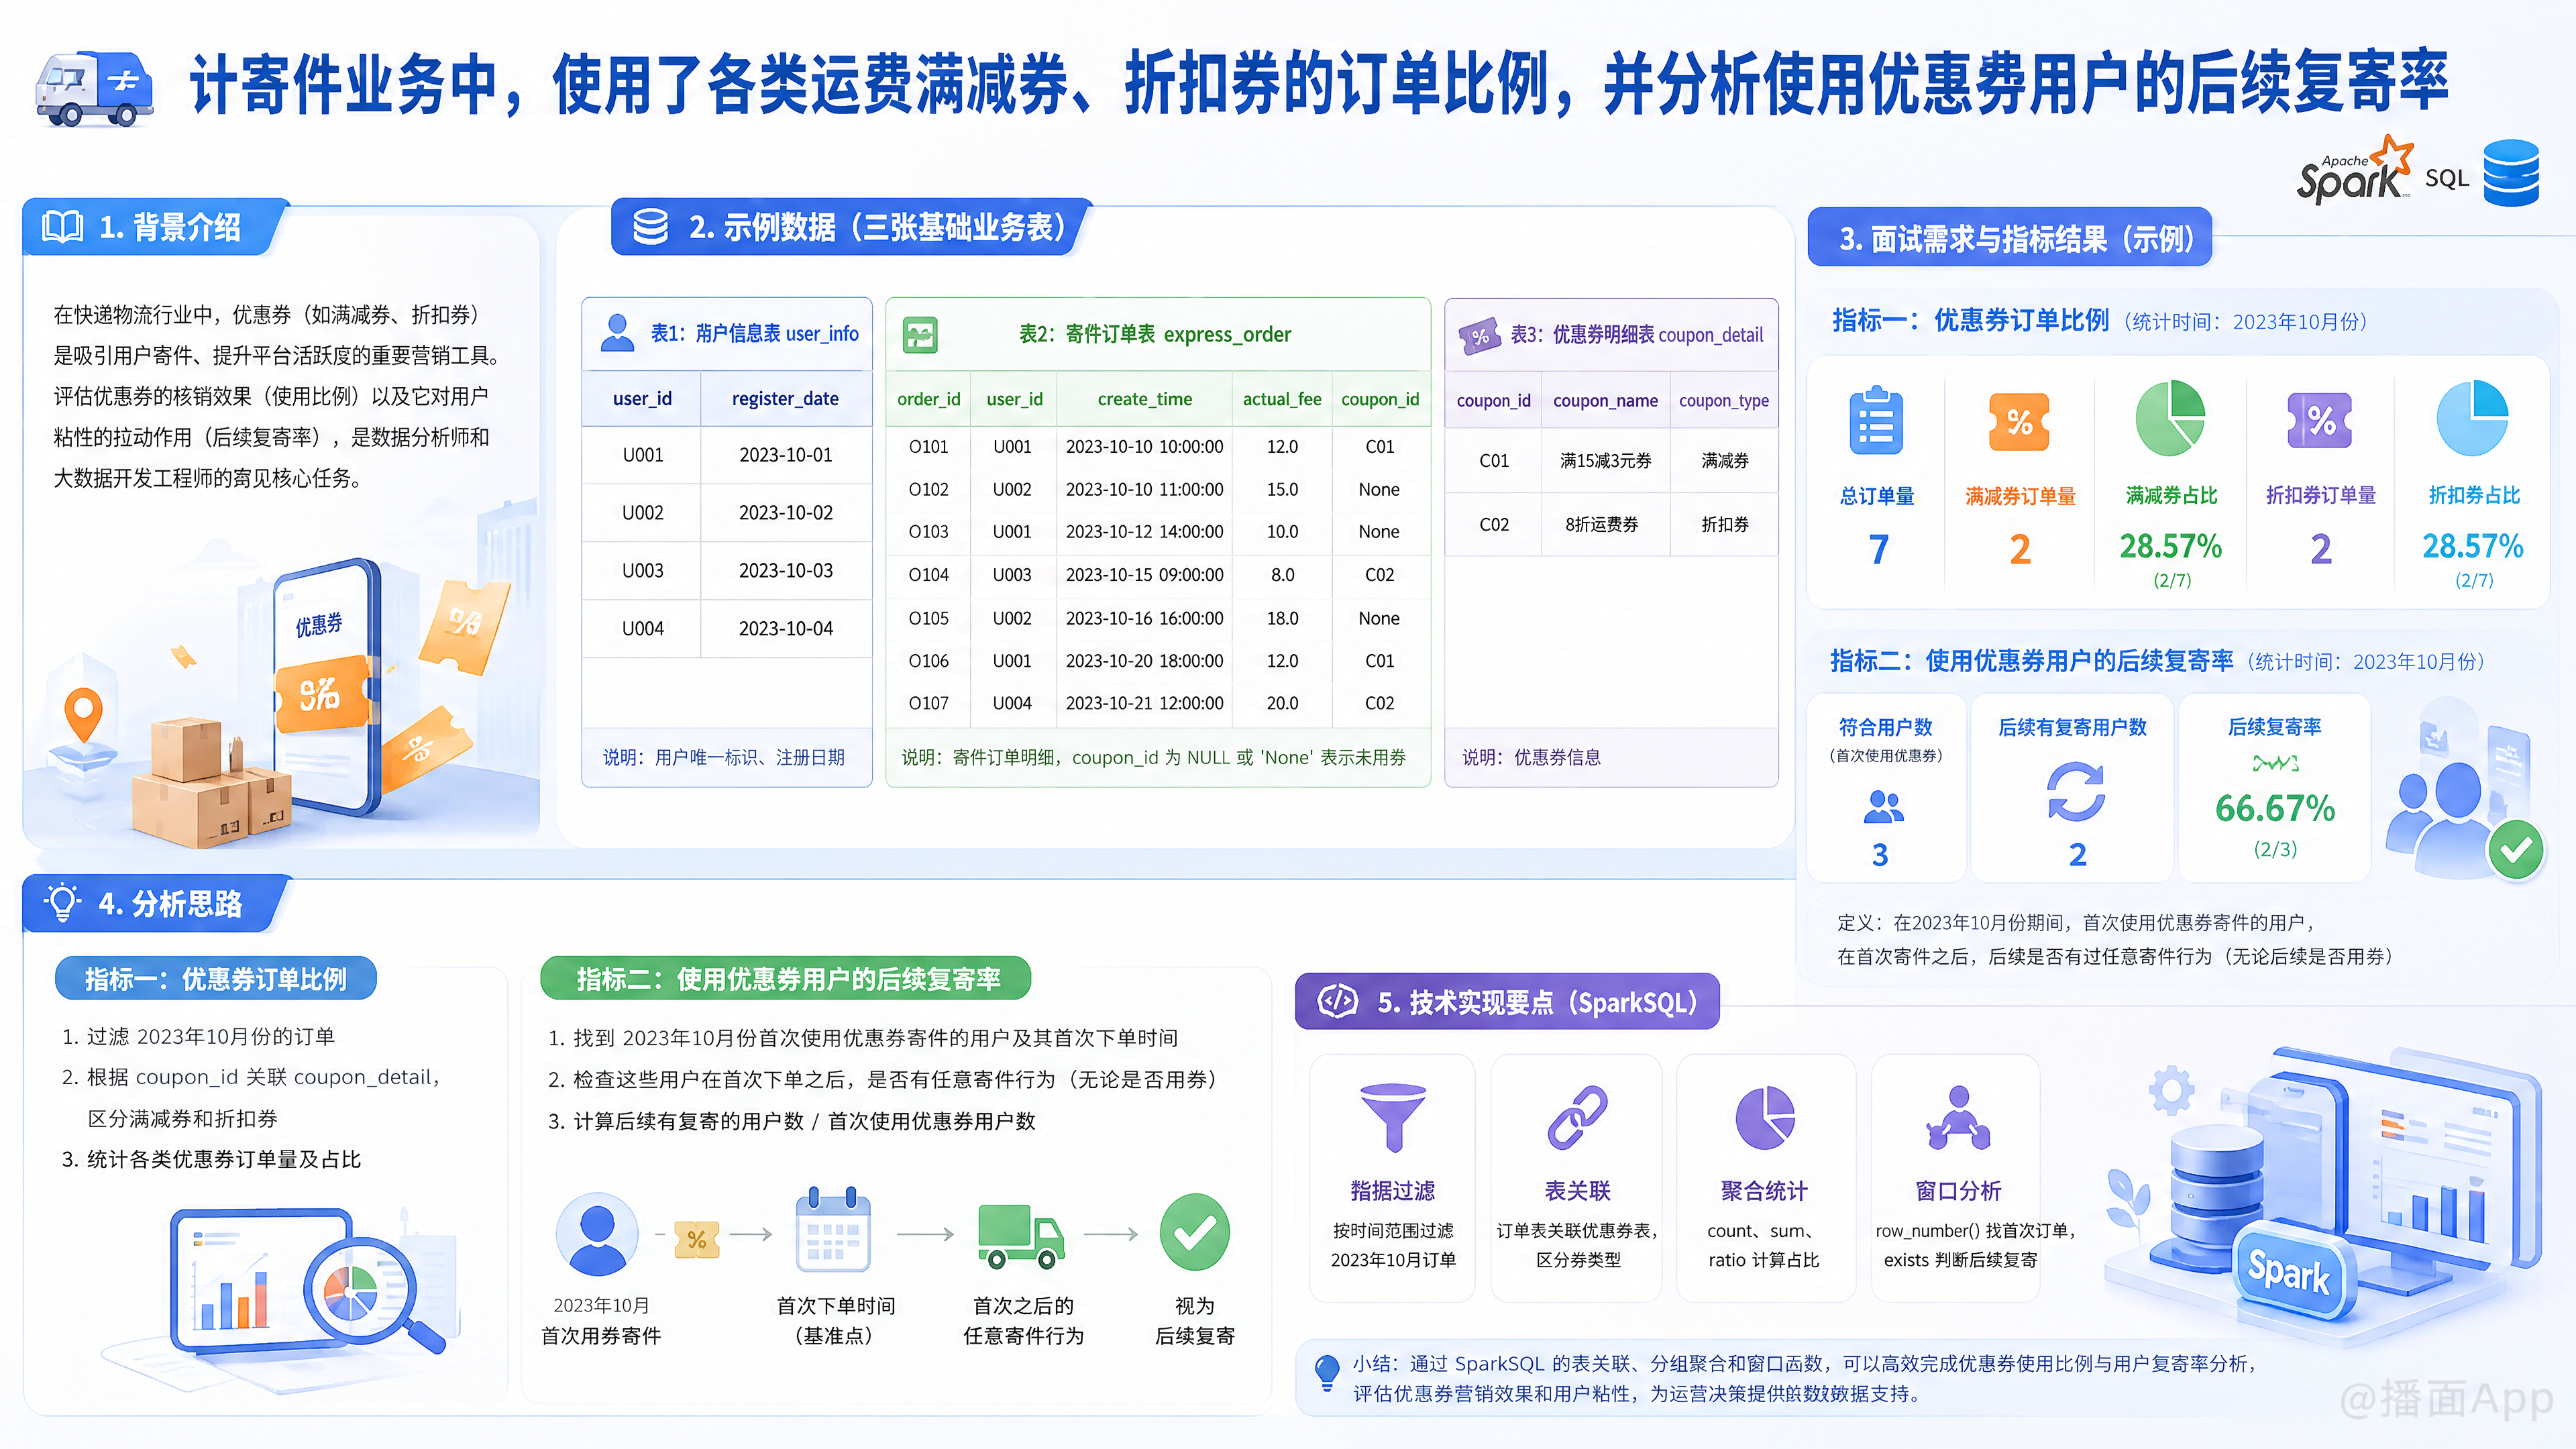Click the green order icon in express_order table header
The width and height of the screenshot is (2576, 1449).
click(x=920, y=334)
